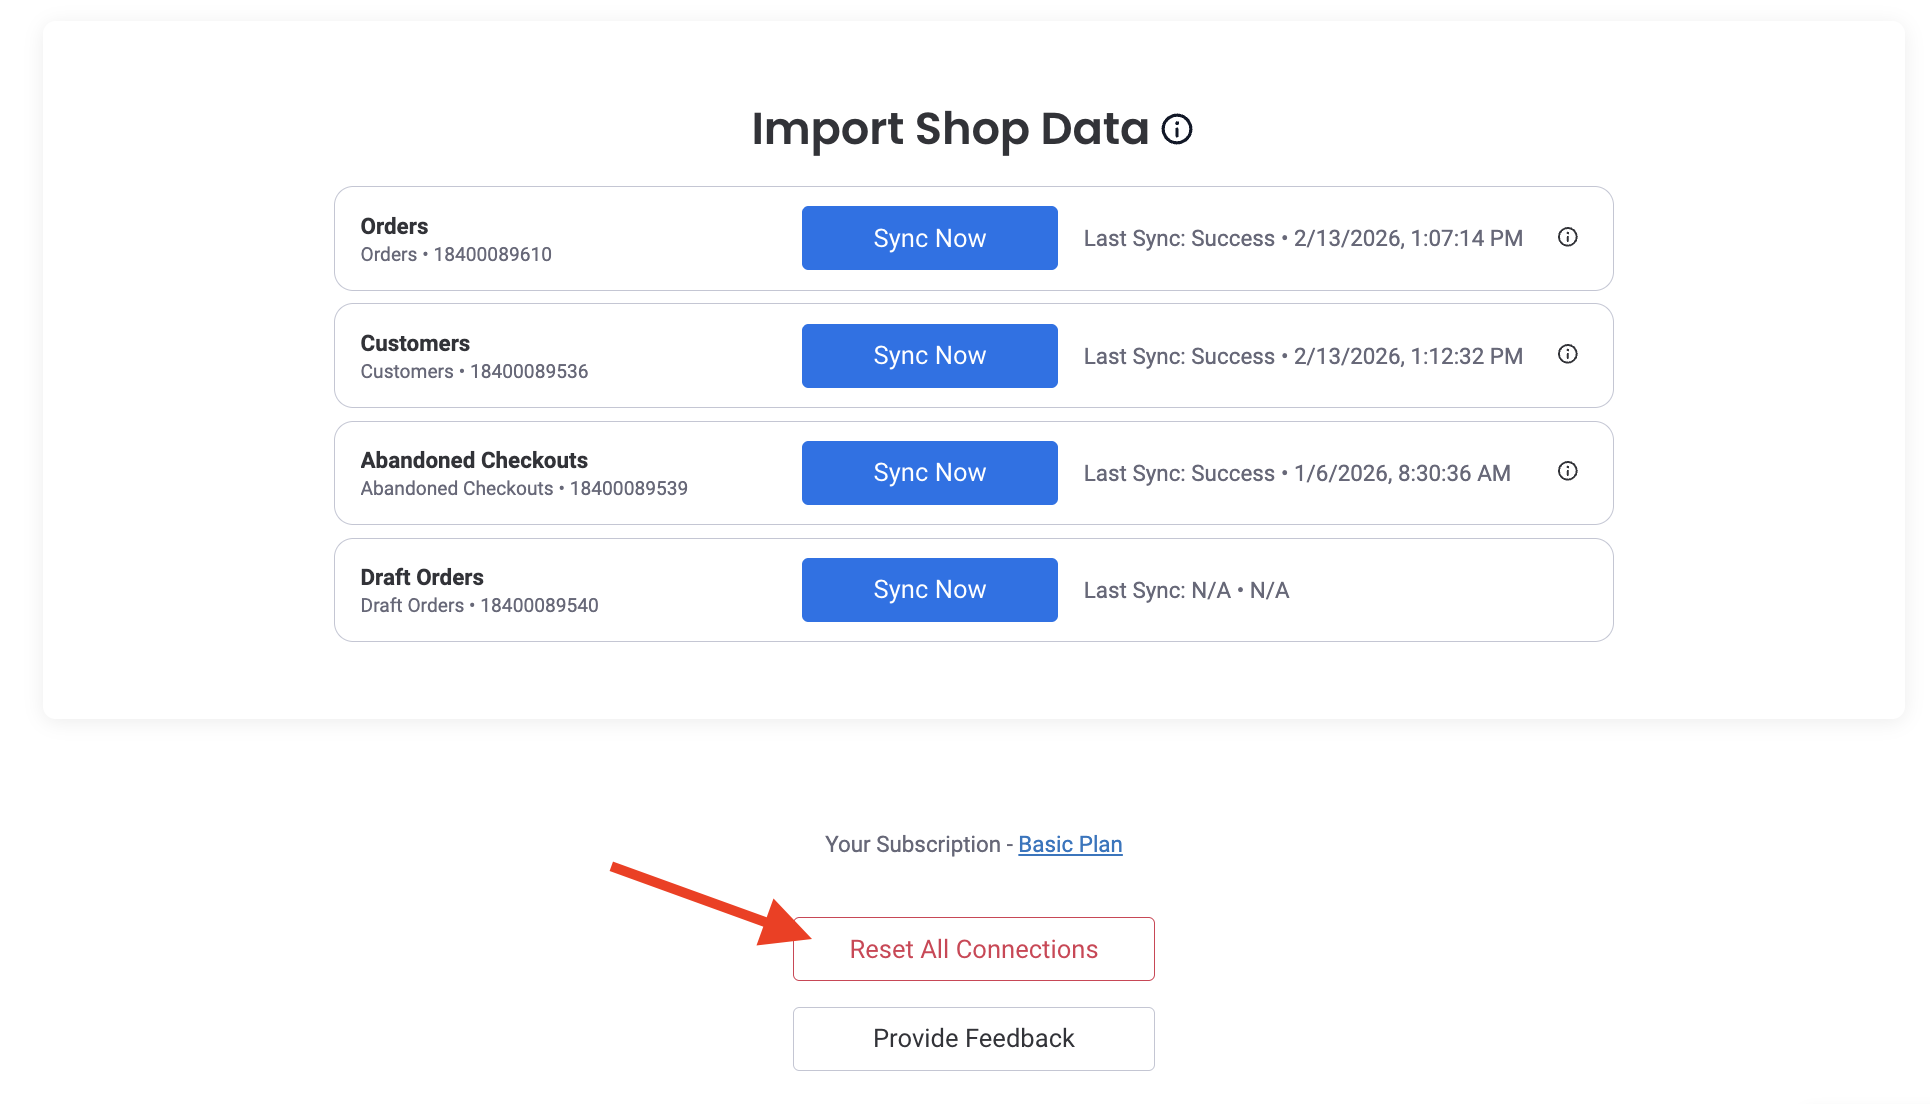Select the Customers row title
Screen dimensions: 1930x1104
415,343
